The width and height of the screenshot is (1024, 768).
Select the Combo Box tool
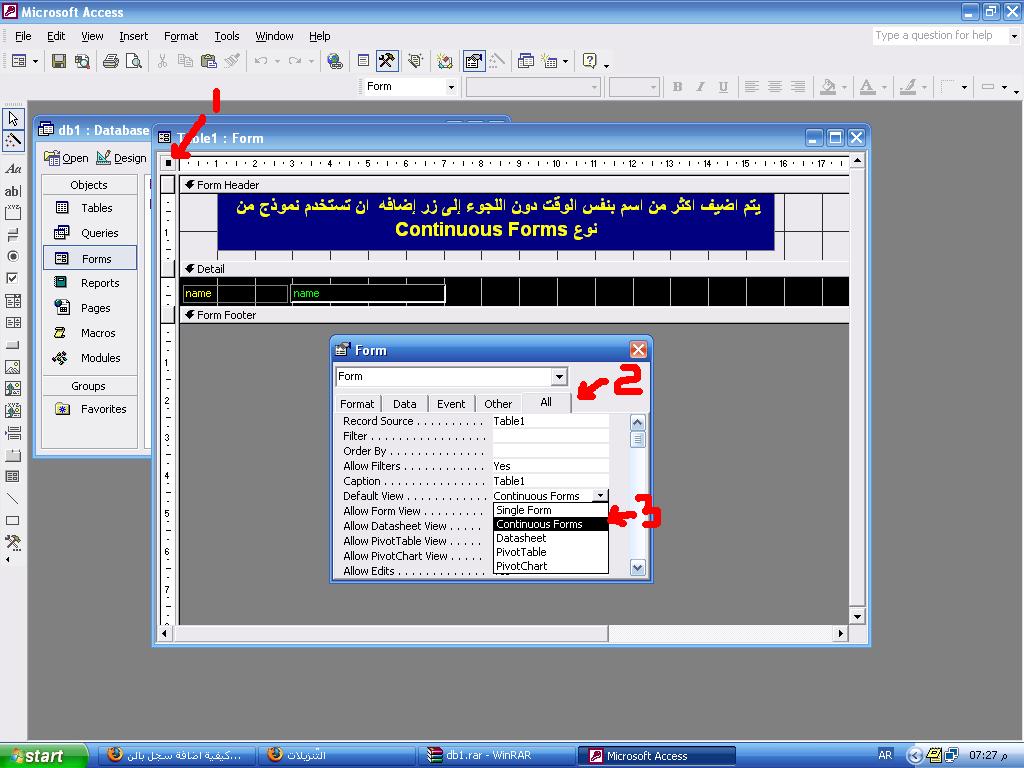point(13,300)
